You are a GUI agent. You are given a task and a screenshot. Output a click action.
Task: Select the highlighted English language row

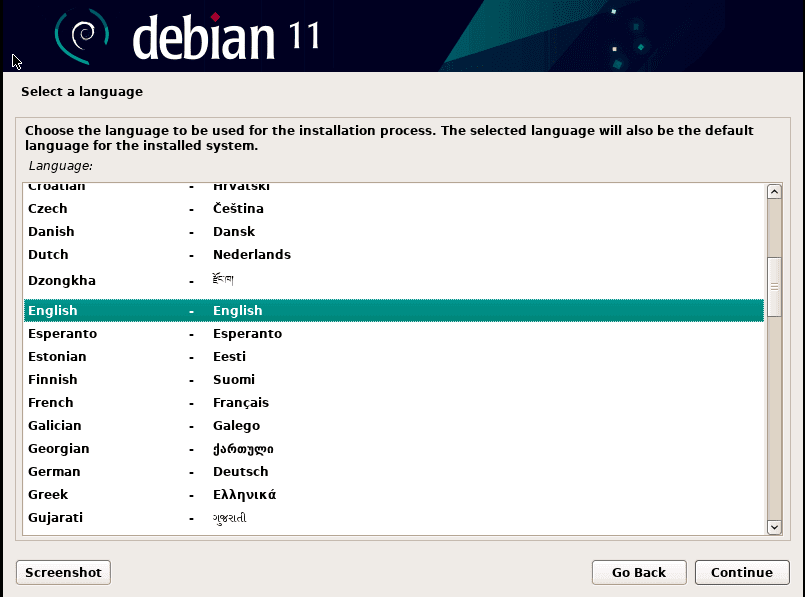394,311
